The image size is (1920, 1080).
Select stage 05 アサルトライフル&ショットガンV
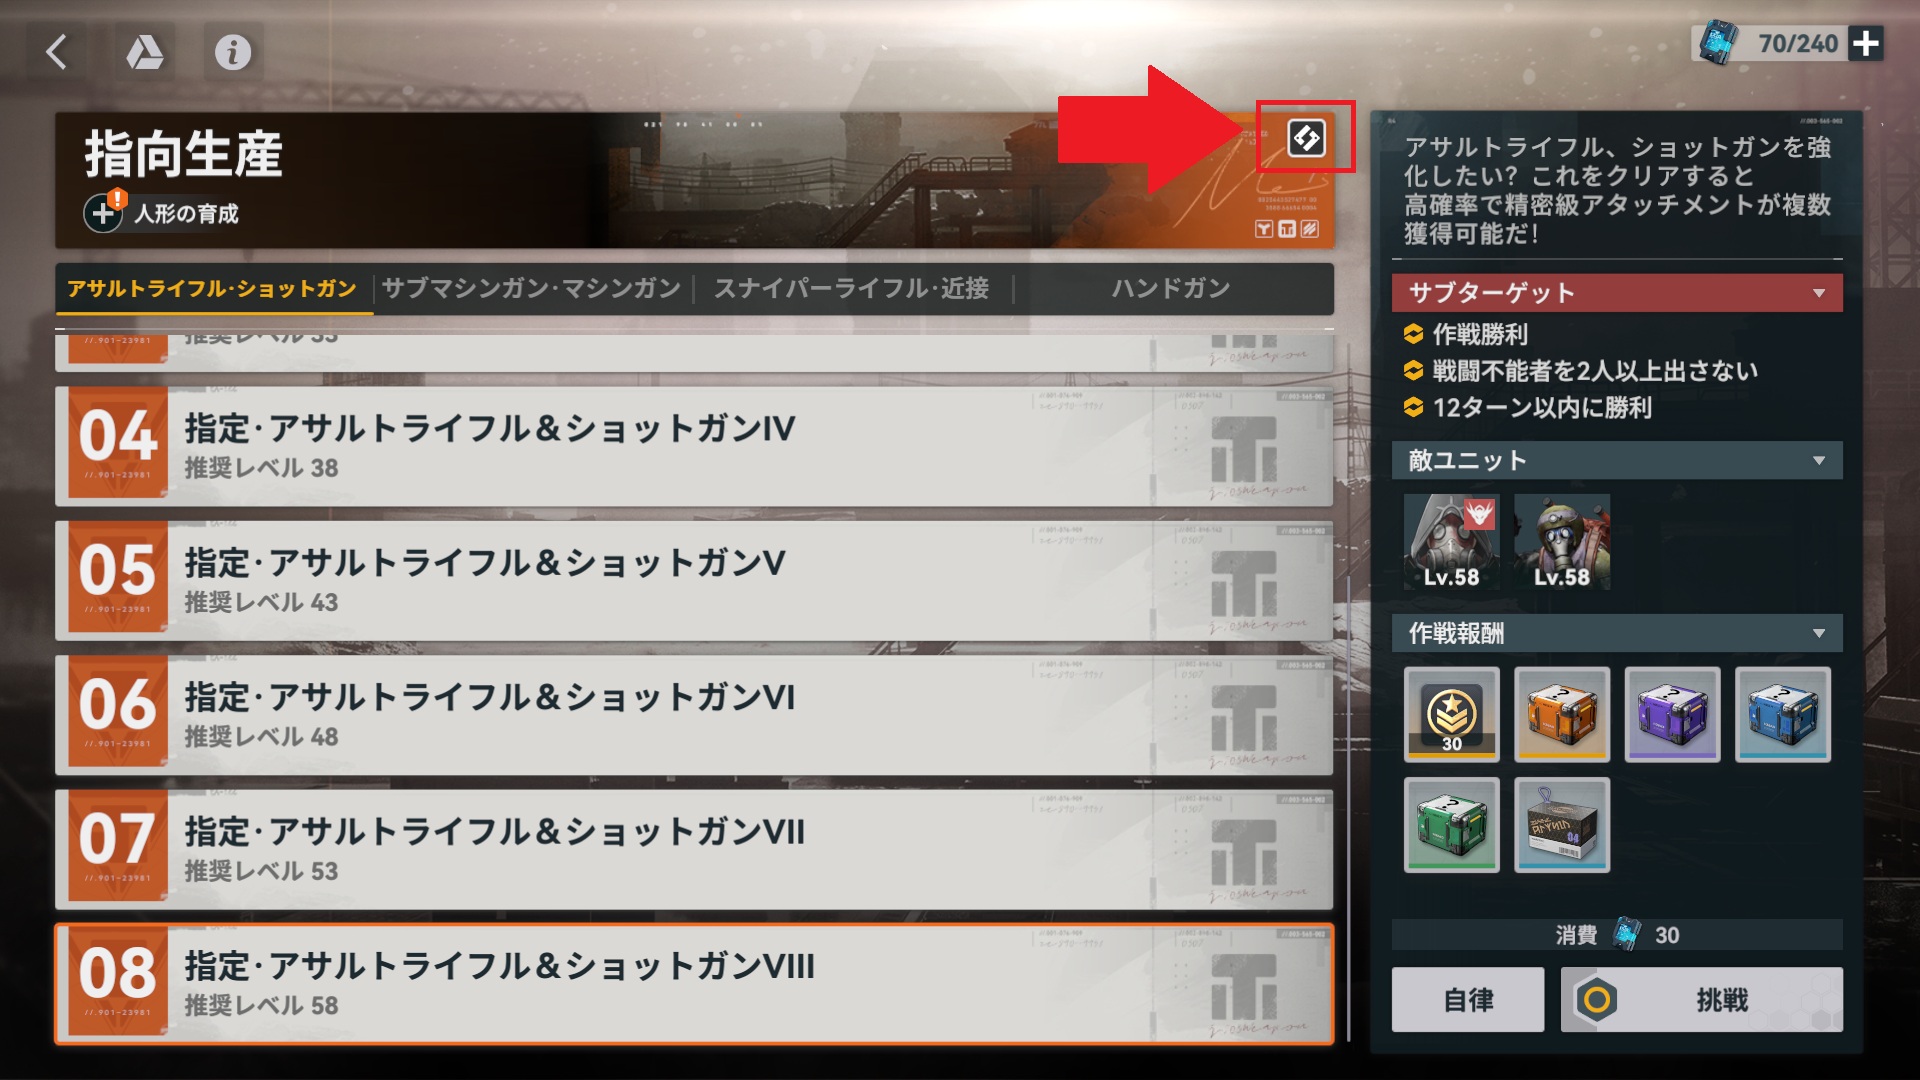click(694, 581)
